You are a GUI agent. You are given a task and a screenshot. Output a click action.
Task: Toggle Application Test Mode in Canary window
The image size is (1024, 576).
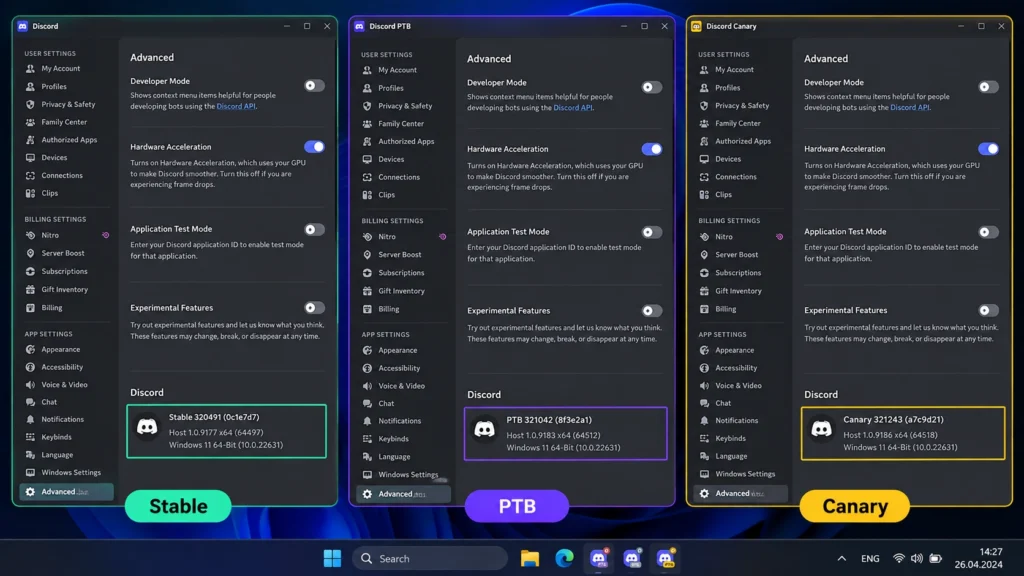pyautogui.click(x=988, y=232)
